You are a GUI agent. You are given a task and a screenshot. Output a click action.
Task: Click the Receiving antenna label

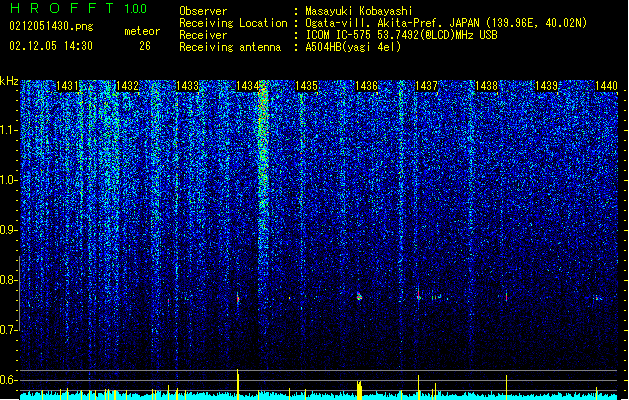pos(230,47)
